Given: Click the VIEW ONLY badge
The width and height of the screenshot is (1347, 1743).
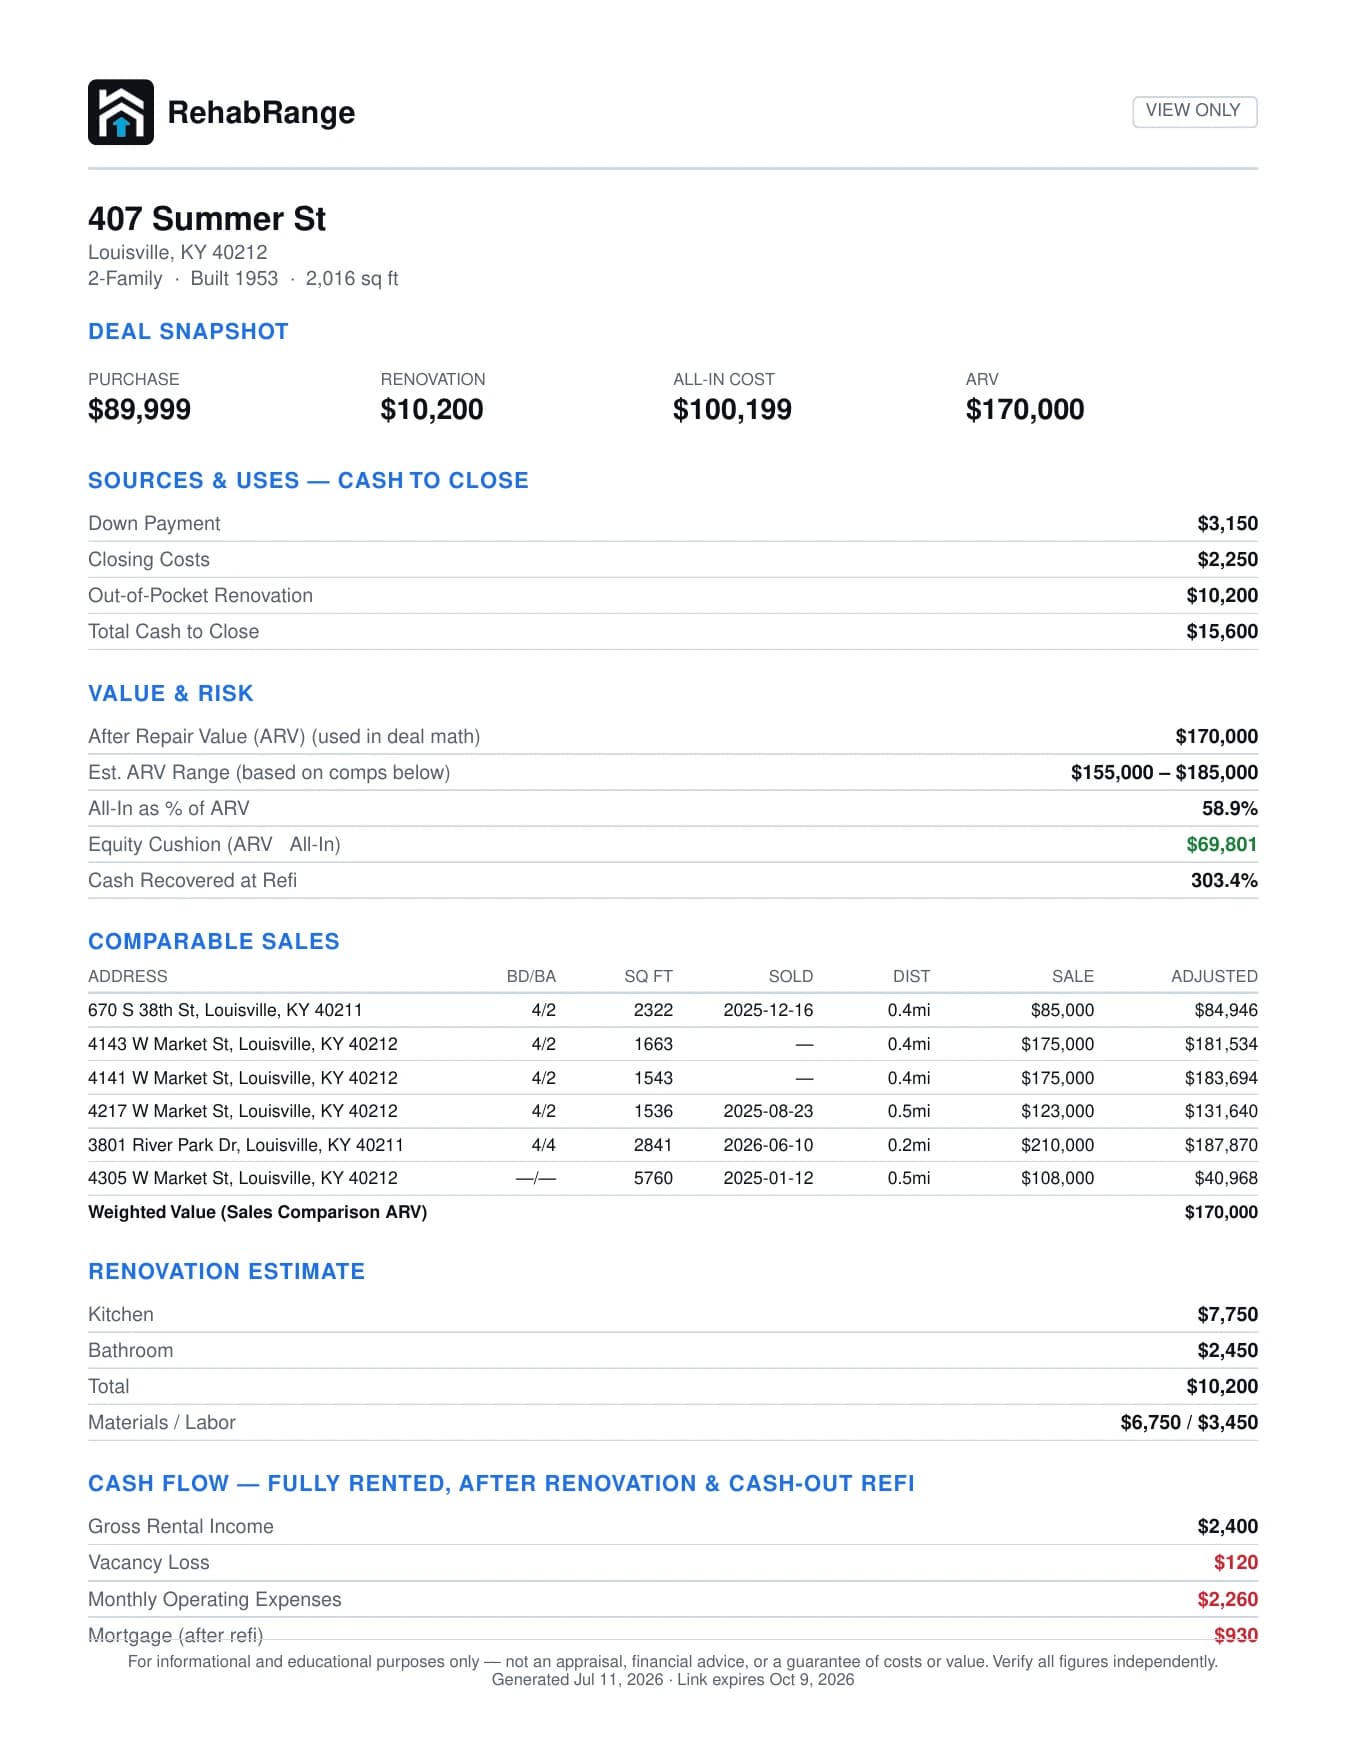Looking at the screenshot, I should point(1194,111).
